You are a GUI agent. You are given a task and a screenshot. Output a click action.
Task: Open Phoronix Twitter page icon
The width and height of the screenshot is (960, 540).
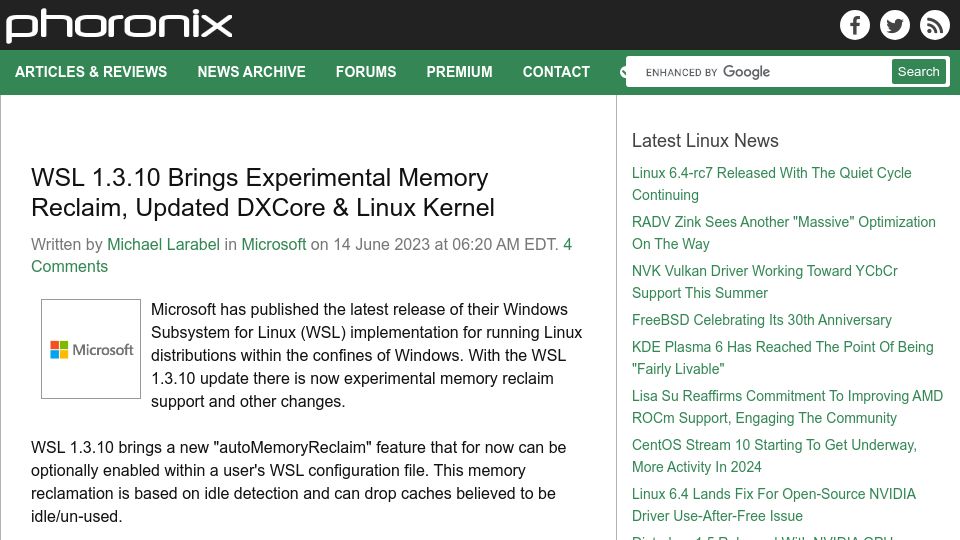click(x=894, y=25)
